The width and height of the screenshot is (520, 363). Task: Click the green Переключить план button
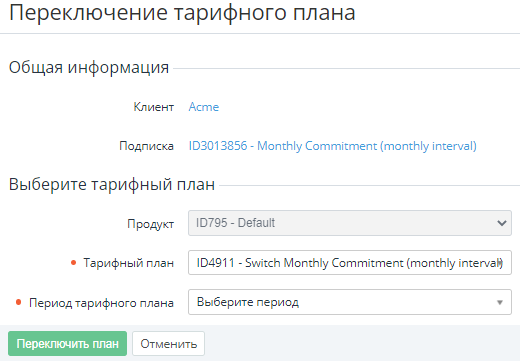pyautogui.click(x=67, y=344)
